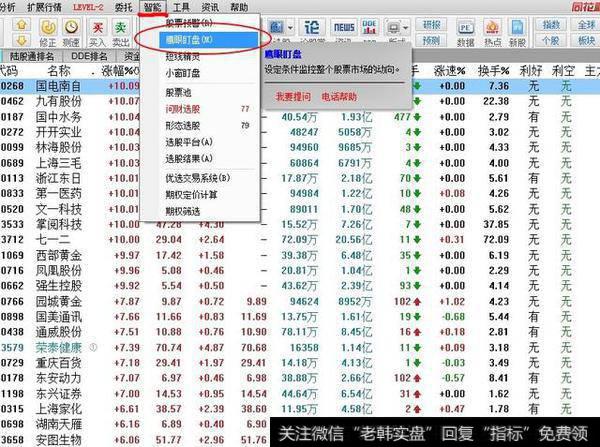The image size is (600, 447).
Task: Select the 国电南自 stock row
Action: pos(300,86)
